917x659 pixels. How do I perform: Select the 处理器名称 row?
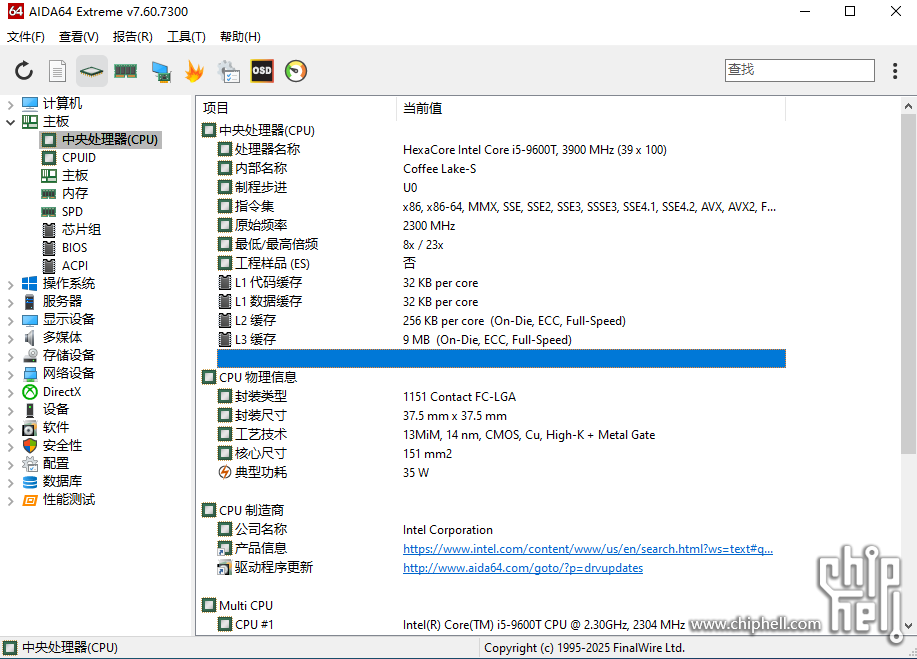click(x=501, y=150)
